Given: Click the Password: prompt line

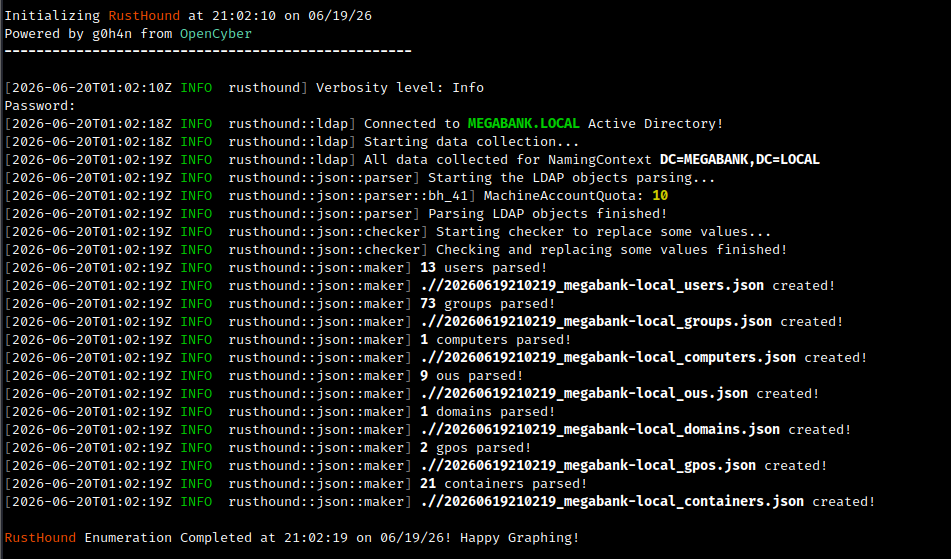Looking at the screenshot, I should click(40, 106).
